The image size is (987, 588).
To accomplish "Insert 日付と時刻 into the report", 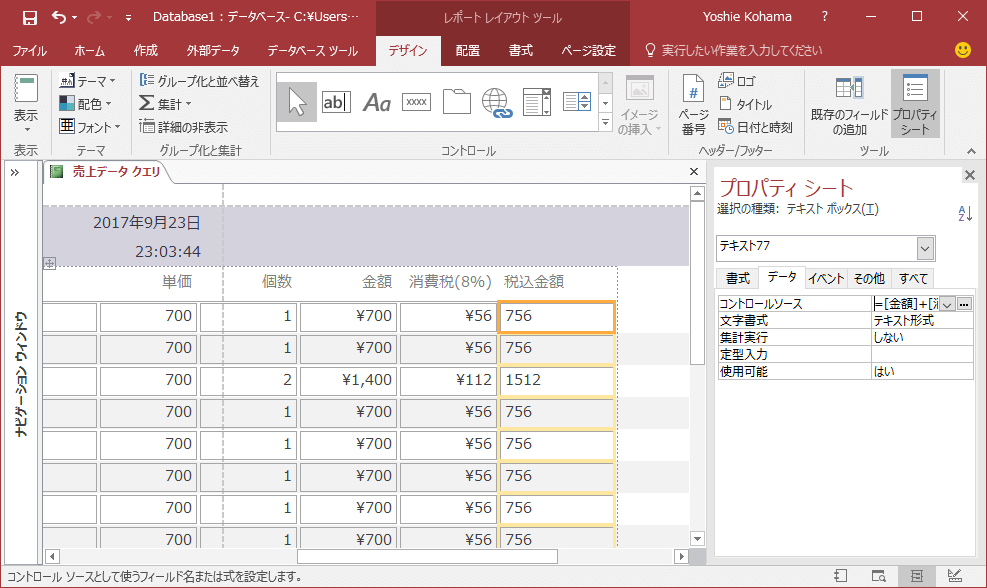I will (x=755, y=127).
